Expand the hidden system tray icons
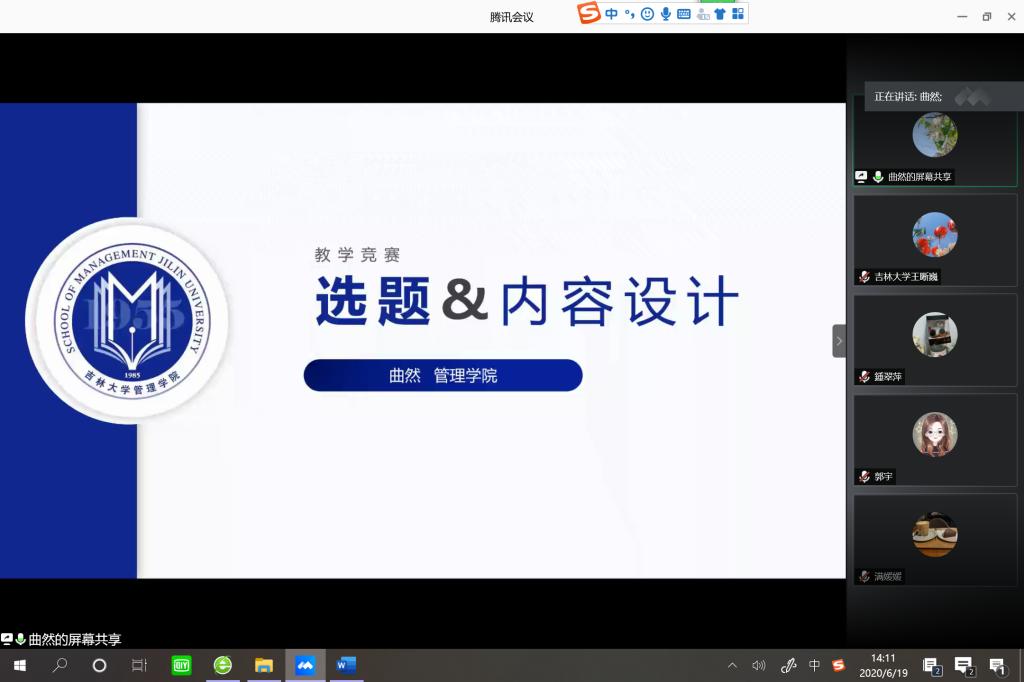The image size is (1024, 682). click(x=732, y=665)
